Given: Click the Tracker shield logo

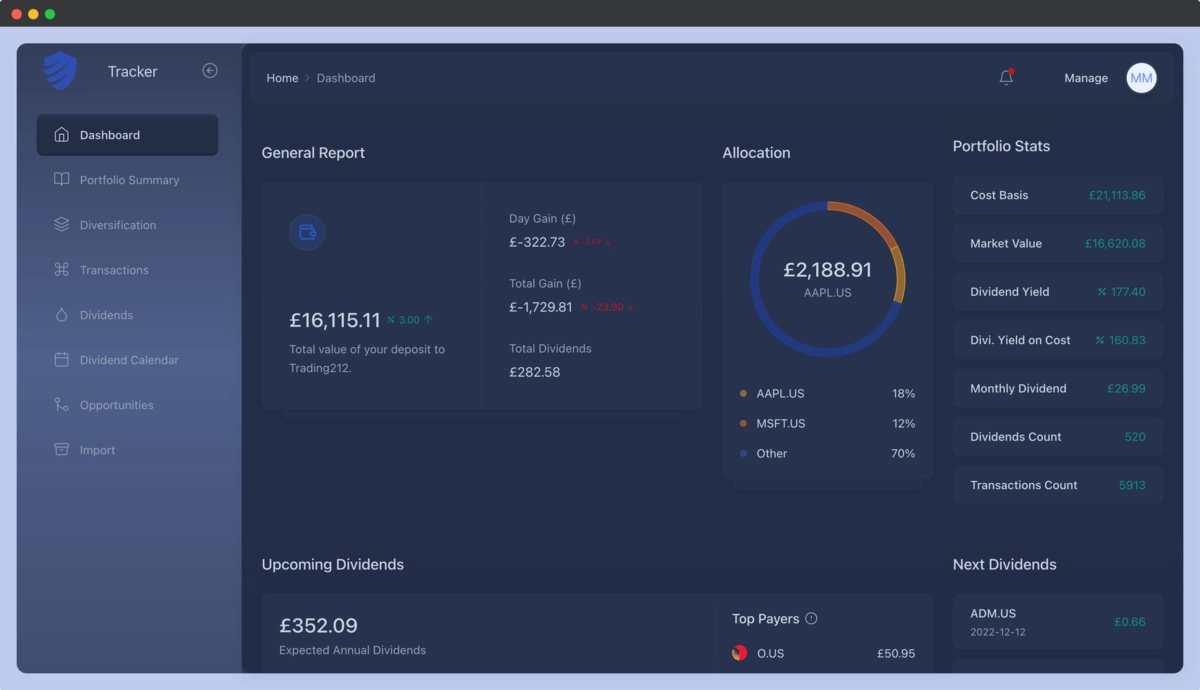Looking at the screenshot, I should [60, 71].
